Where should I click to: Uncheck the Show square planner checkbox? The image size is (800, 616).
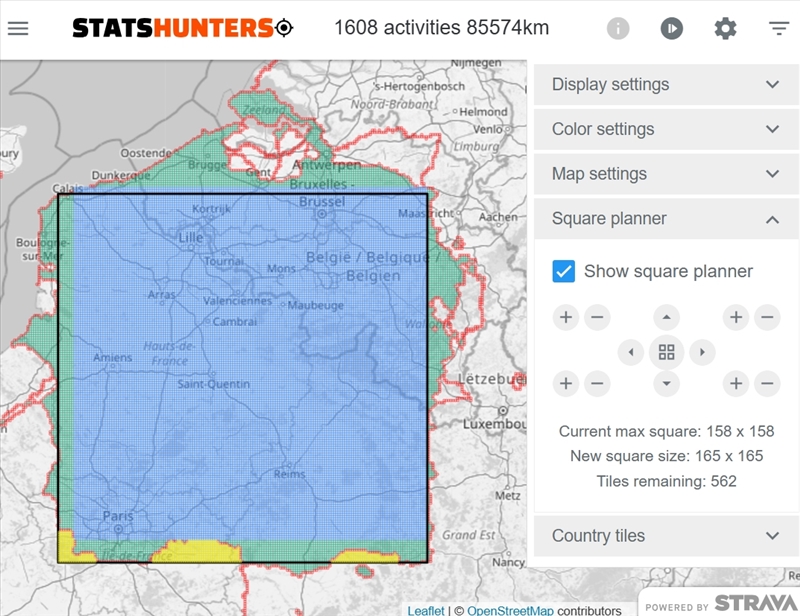564,271
